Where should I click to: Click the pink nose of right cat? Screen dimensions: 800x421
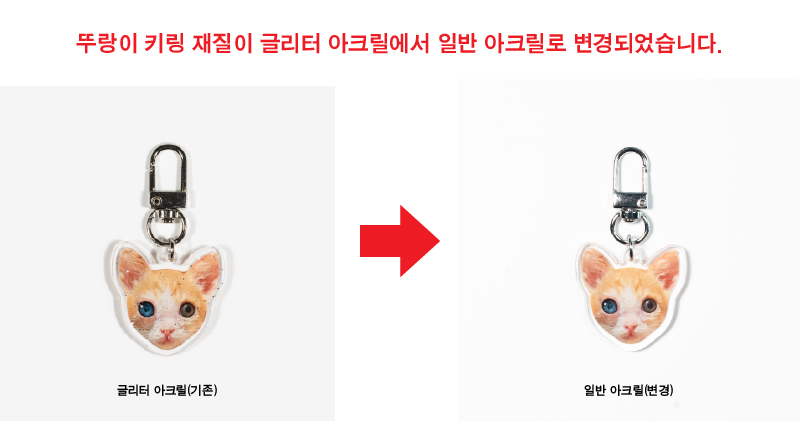(631, 328)
